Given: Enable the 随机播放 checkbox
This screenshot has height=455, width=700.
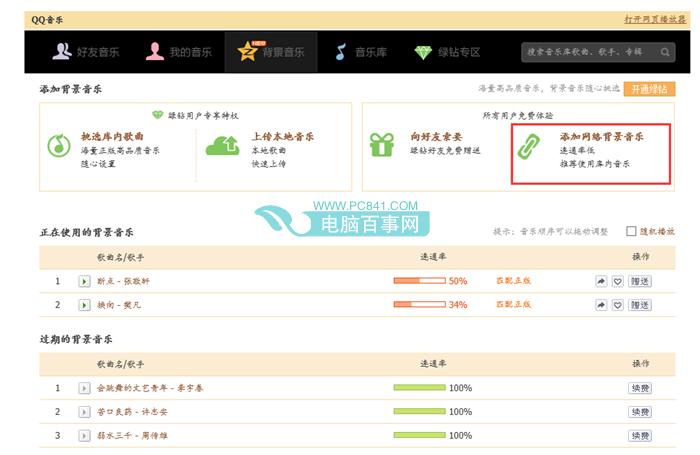Looking at the screenshot, I should [x=630, y=231].
